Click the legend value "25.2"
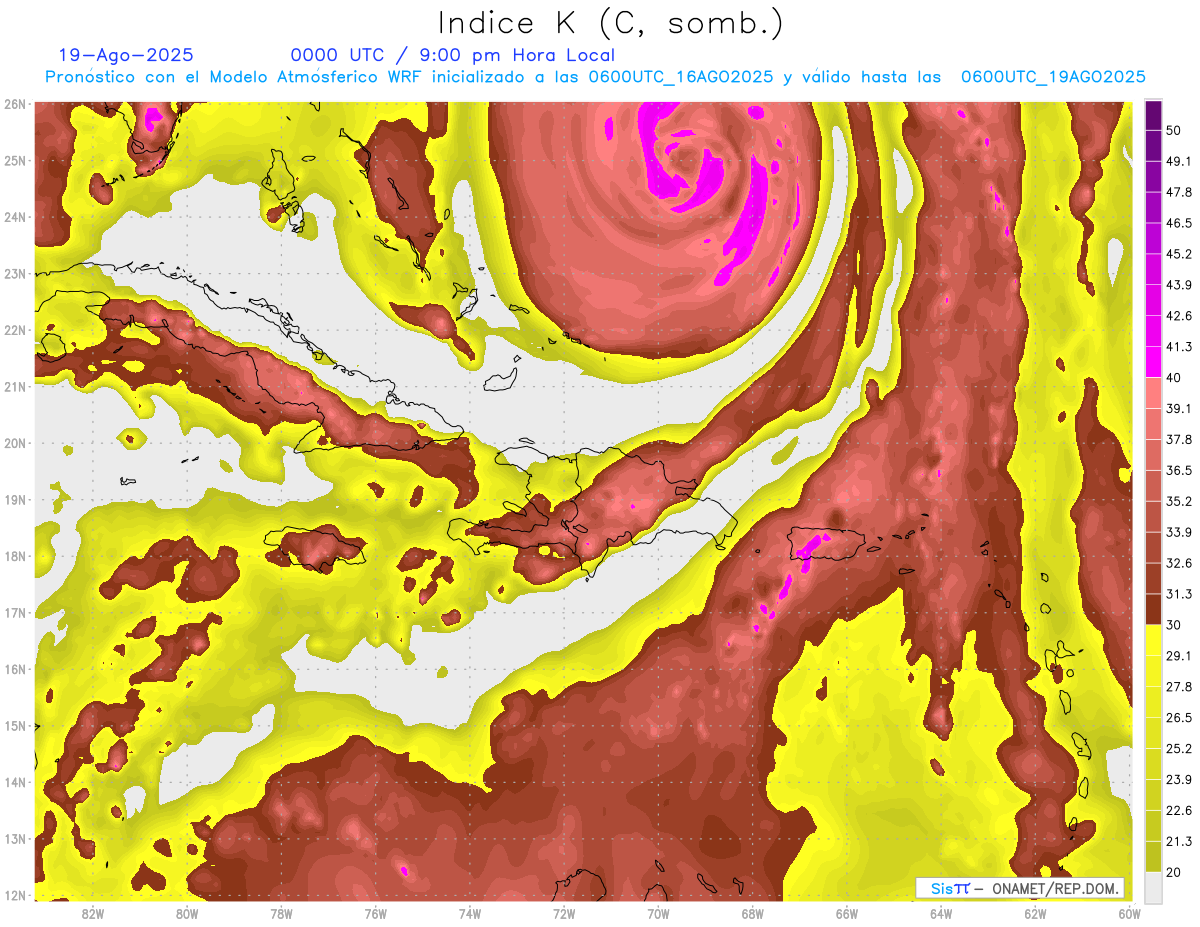This screenshot has width=1200, height=927. (1179, 748)
